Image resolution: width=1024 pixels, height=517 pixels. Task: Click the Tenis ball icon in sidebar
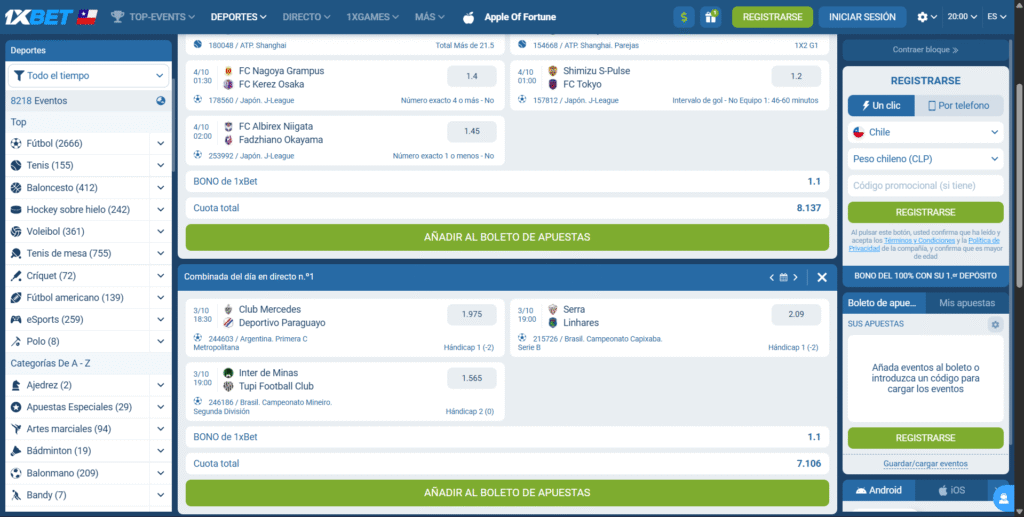click(16, 165)
